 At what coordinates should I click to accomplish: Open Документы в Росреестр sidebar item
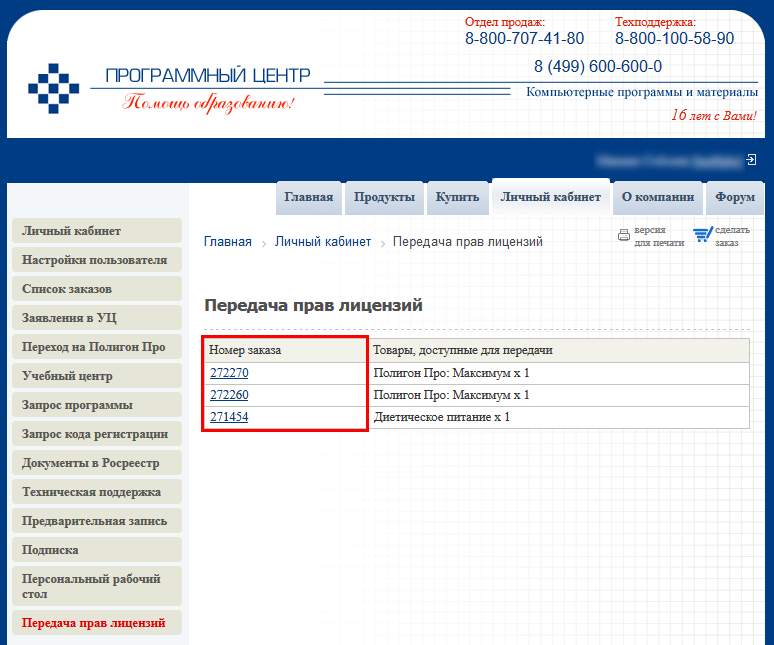tap(97, 463)
